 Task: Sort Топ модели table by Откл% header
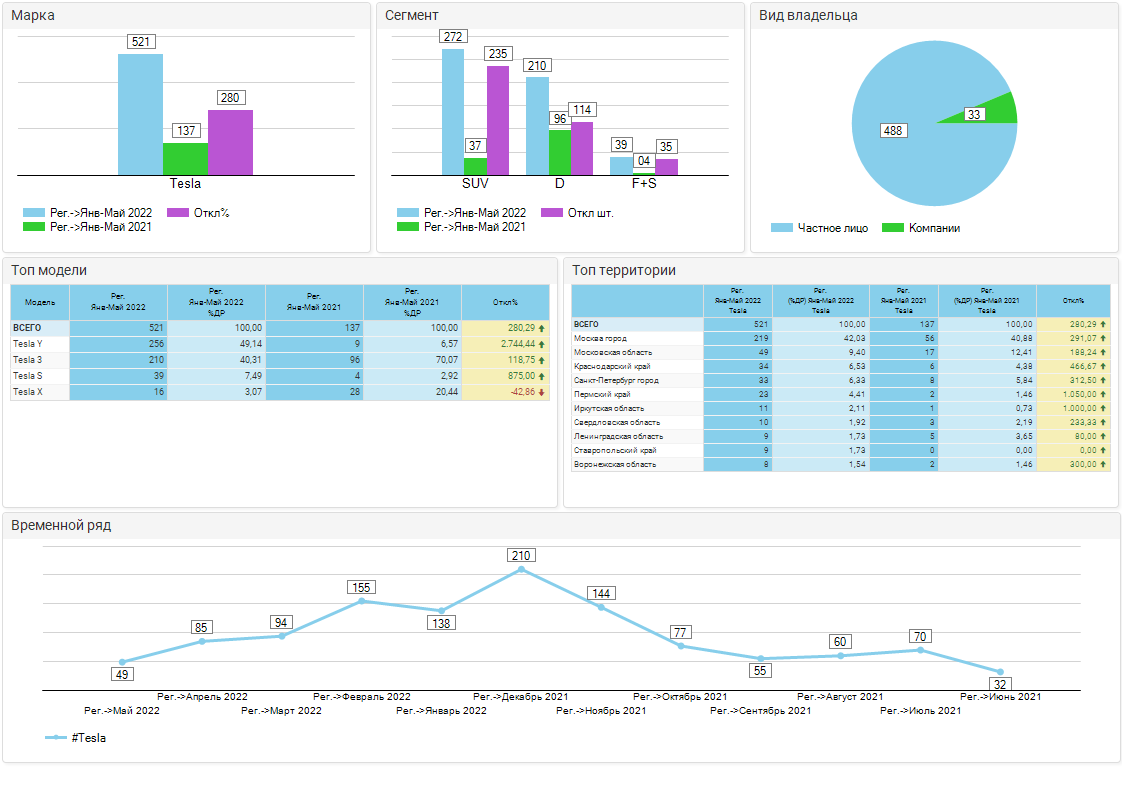pos(505,302)
